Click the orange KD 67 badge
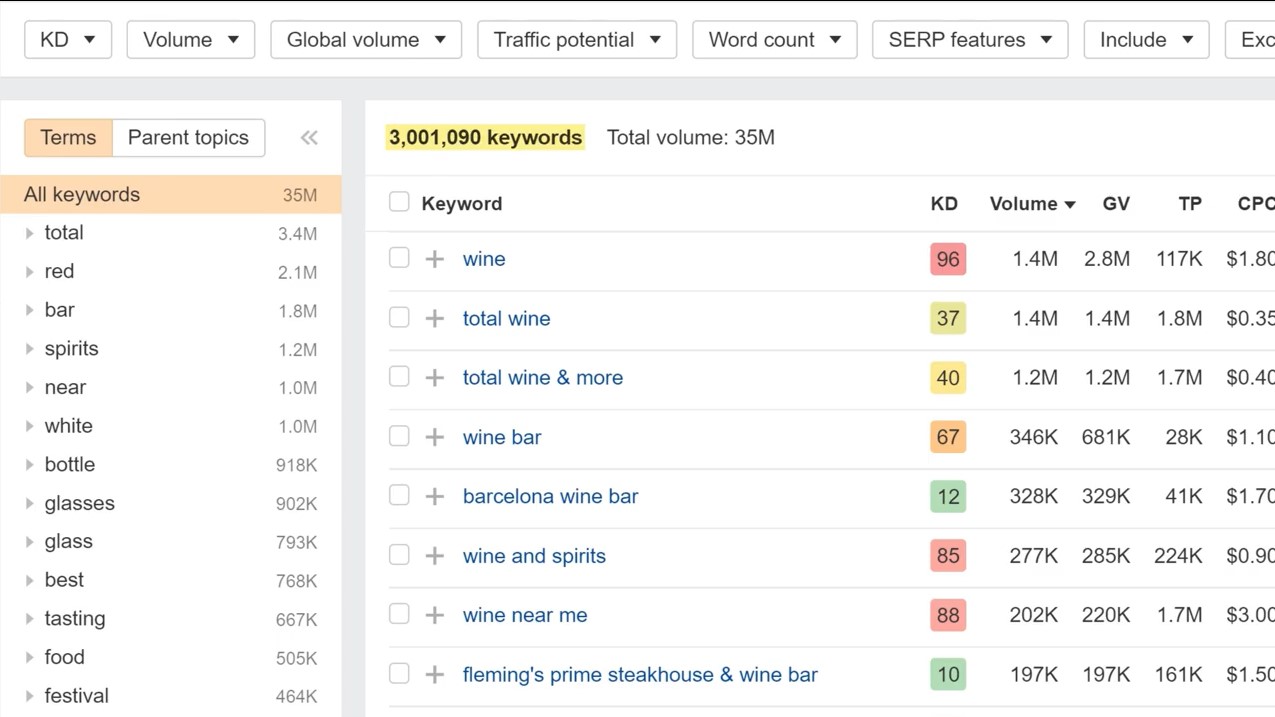Image resolution: width=1275 pixels, height=717 pixels. [948, 437]
